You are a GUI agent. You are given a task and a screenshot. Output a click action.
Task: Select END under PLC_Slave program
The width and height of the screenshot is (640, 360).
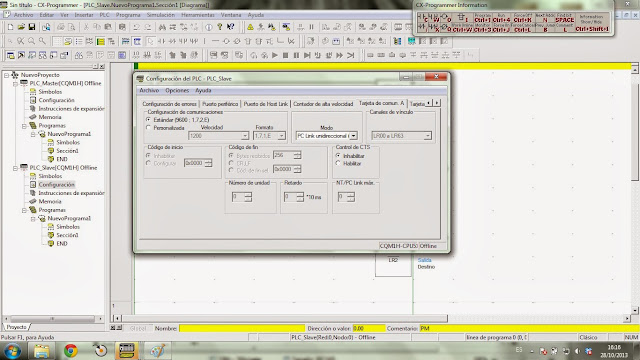(62, 244)
